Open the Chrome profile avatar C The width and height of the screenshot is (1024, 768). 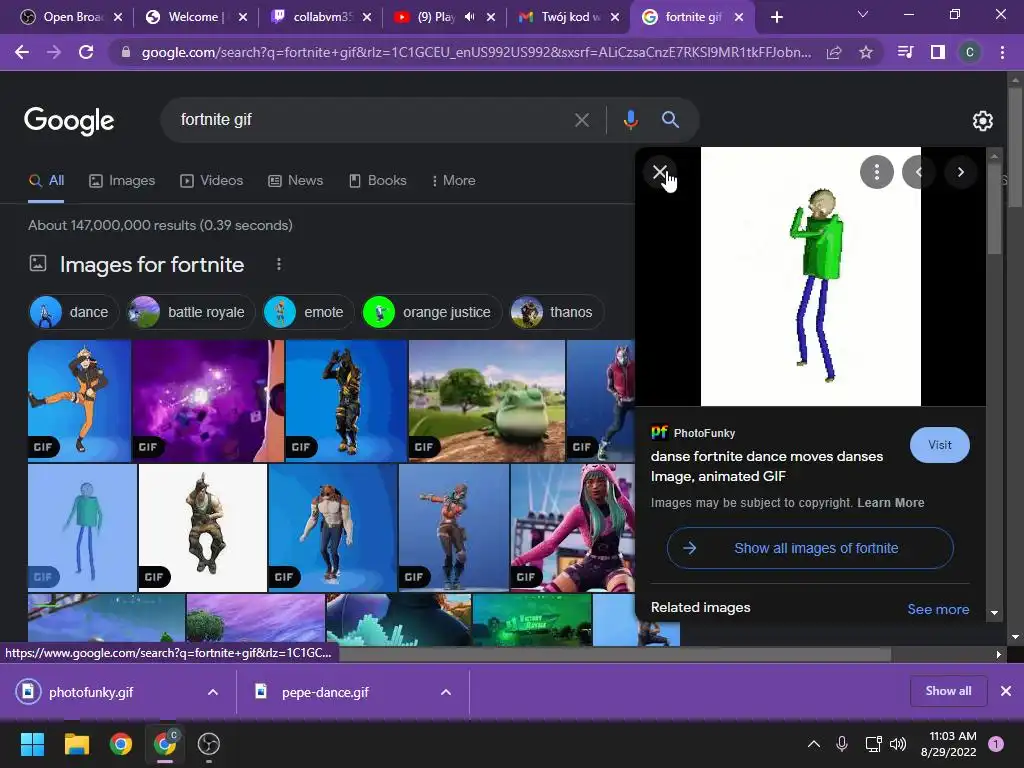(x=970, y=52)
